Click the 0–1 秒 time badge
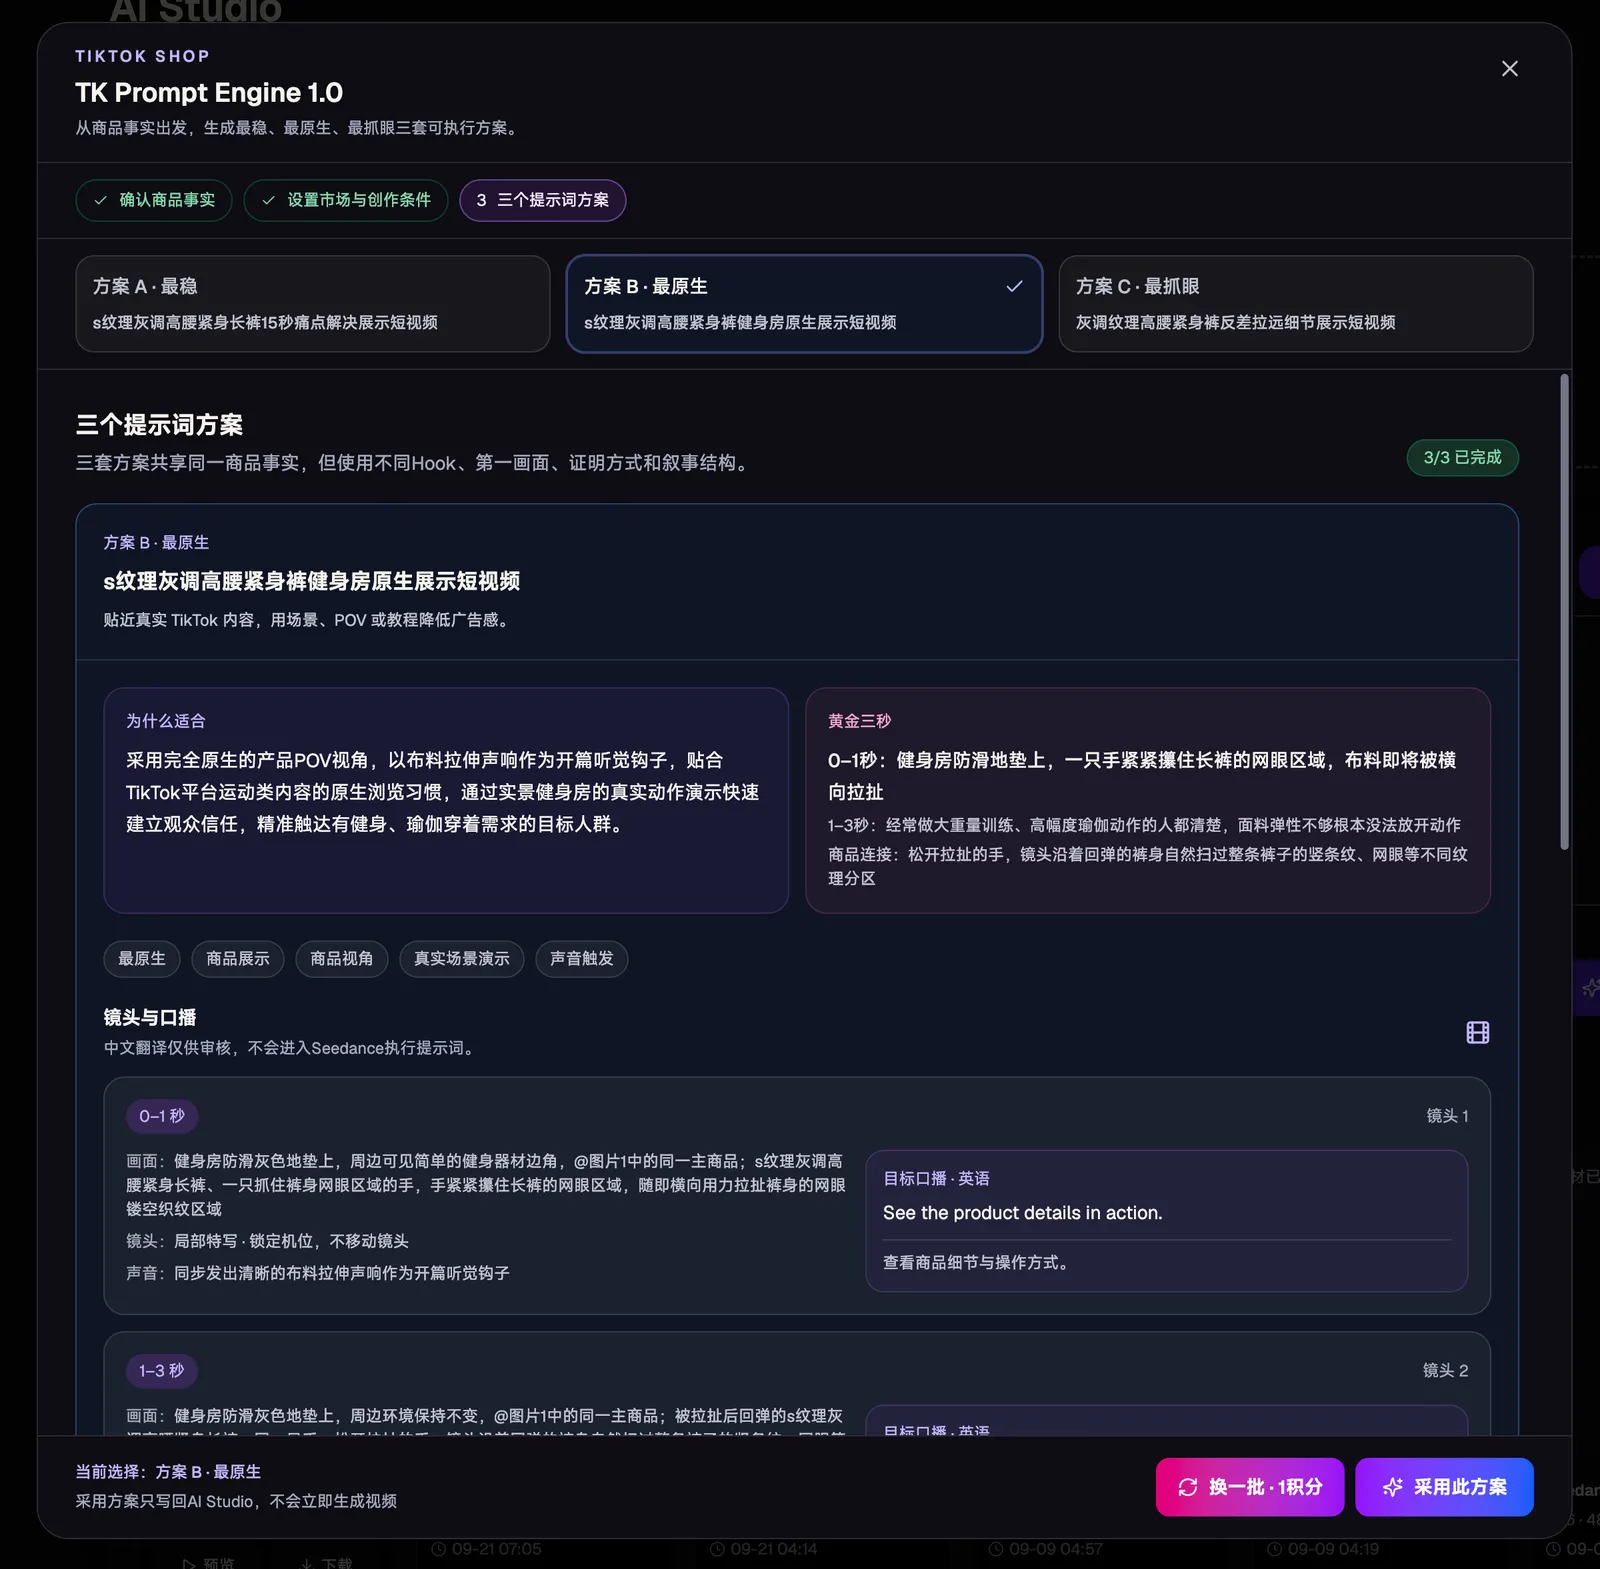 162,1116
